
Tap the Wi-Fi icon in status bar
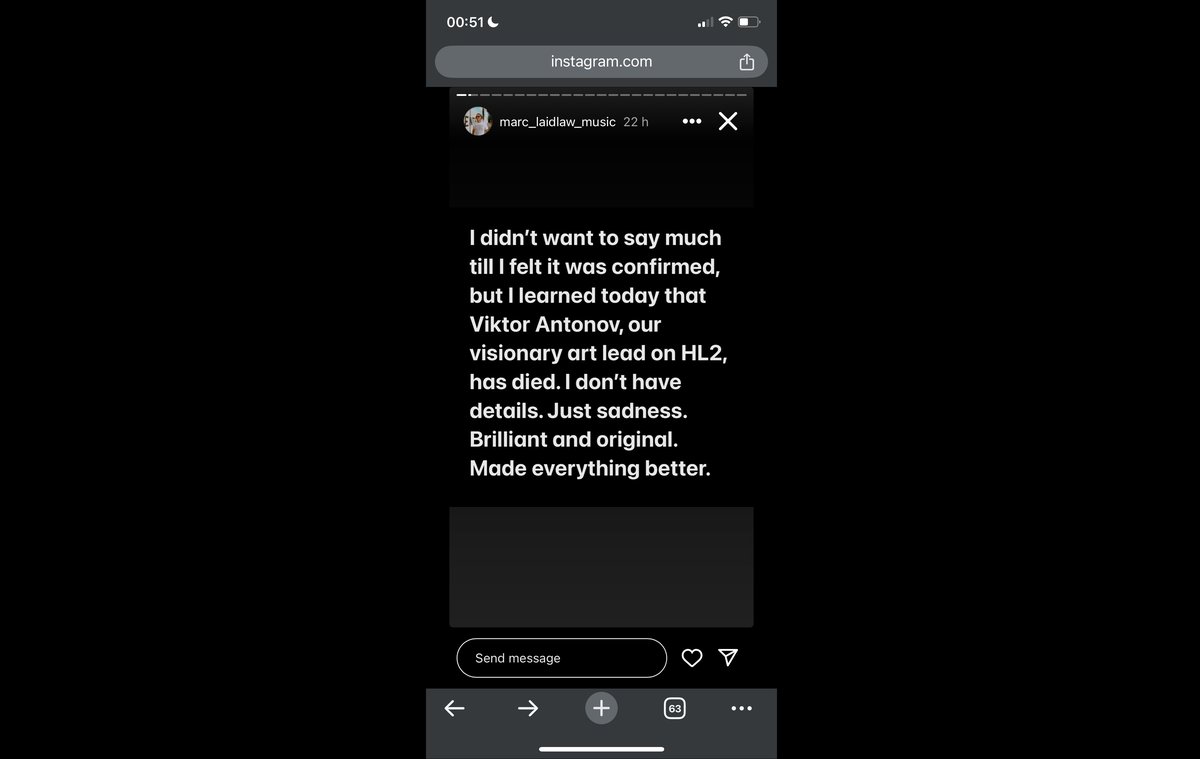(x=725, y=22)
